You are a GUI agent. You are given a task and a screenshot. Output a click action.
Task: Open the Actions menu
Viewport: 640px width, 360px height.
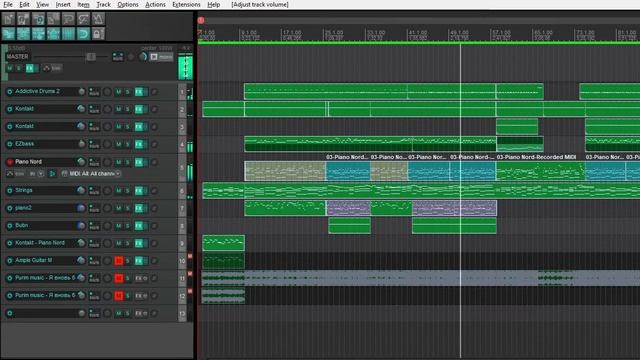point(155,4)
